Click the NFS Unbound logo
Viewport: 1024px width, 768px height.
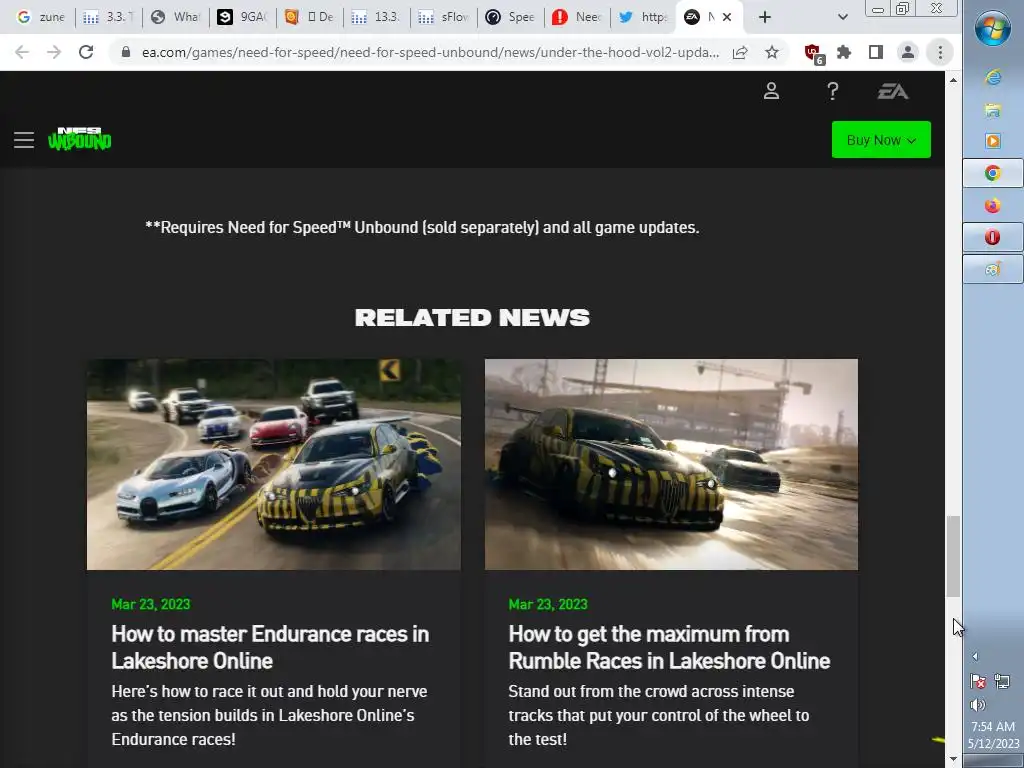pyautogui.click(x=80, y=138)
